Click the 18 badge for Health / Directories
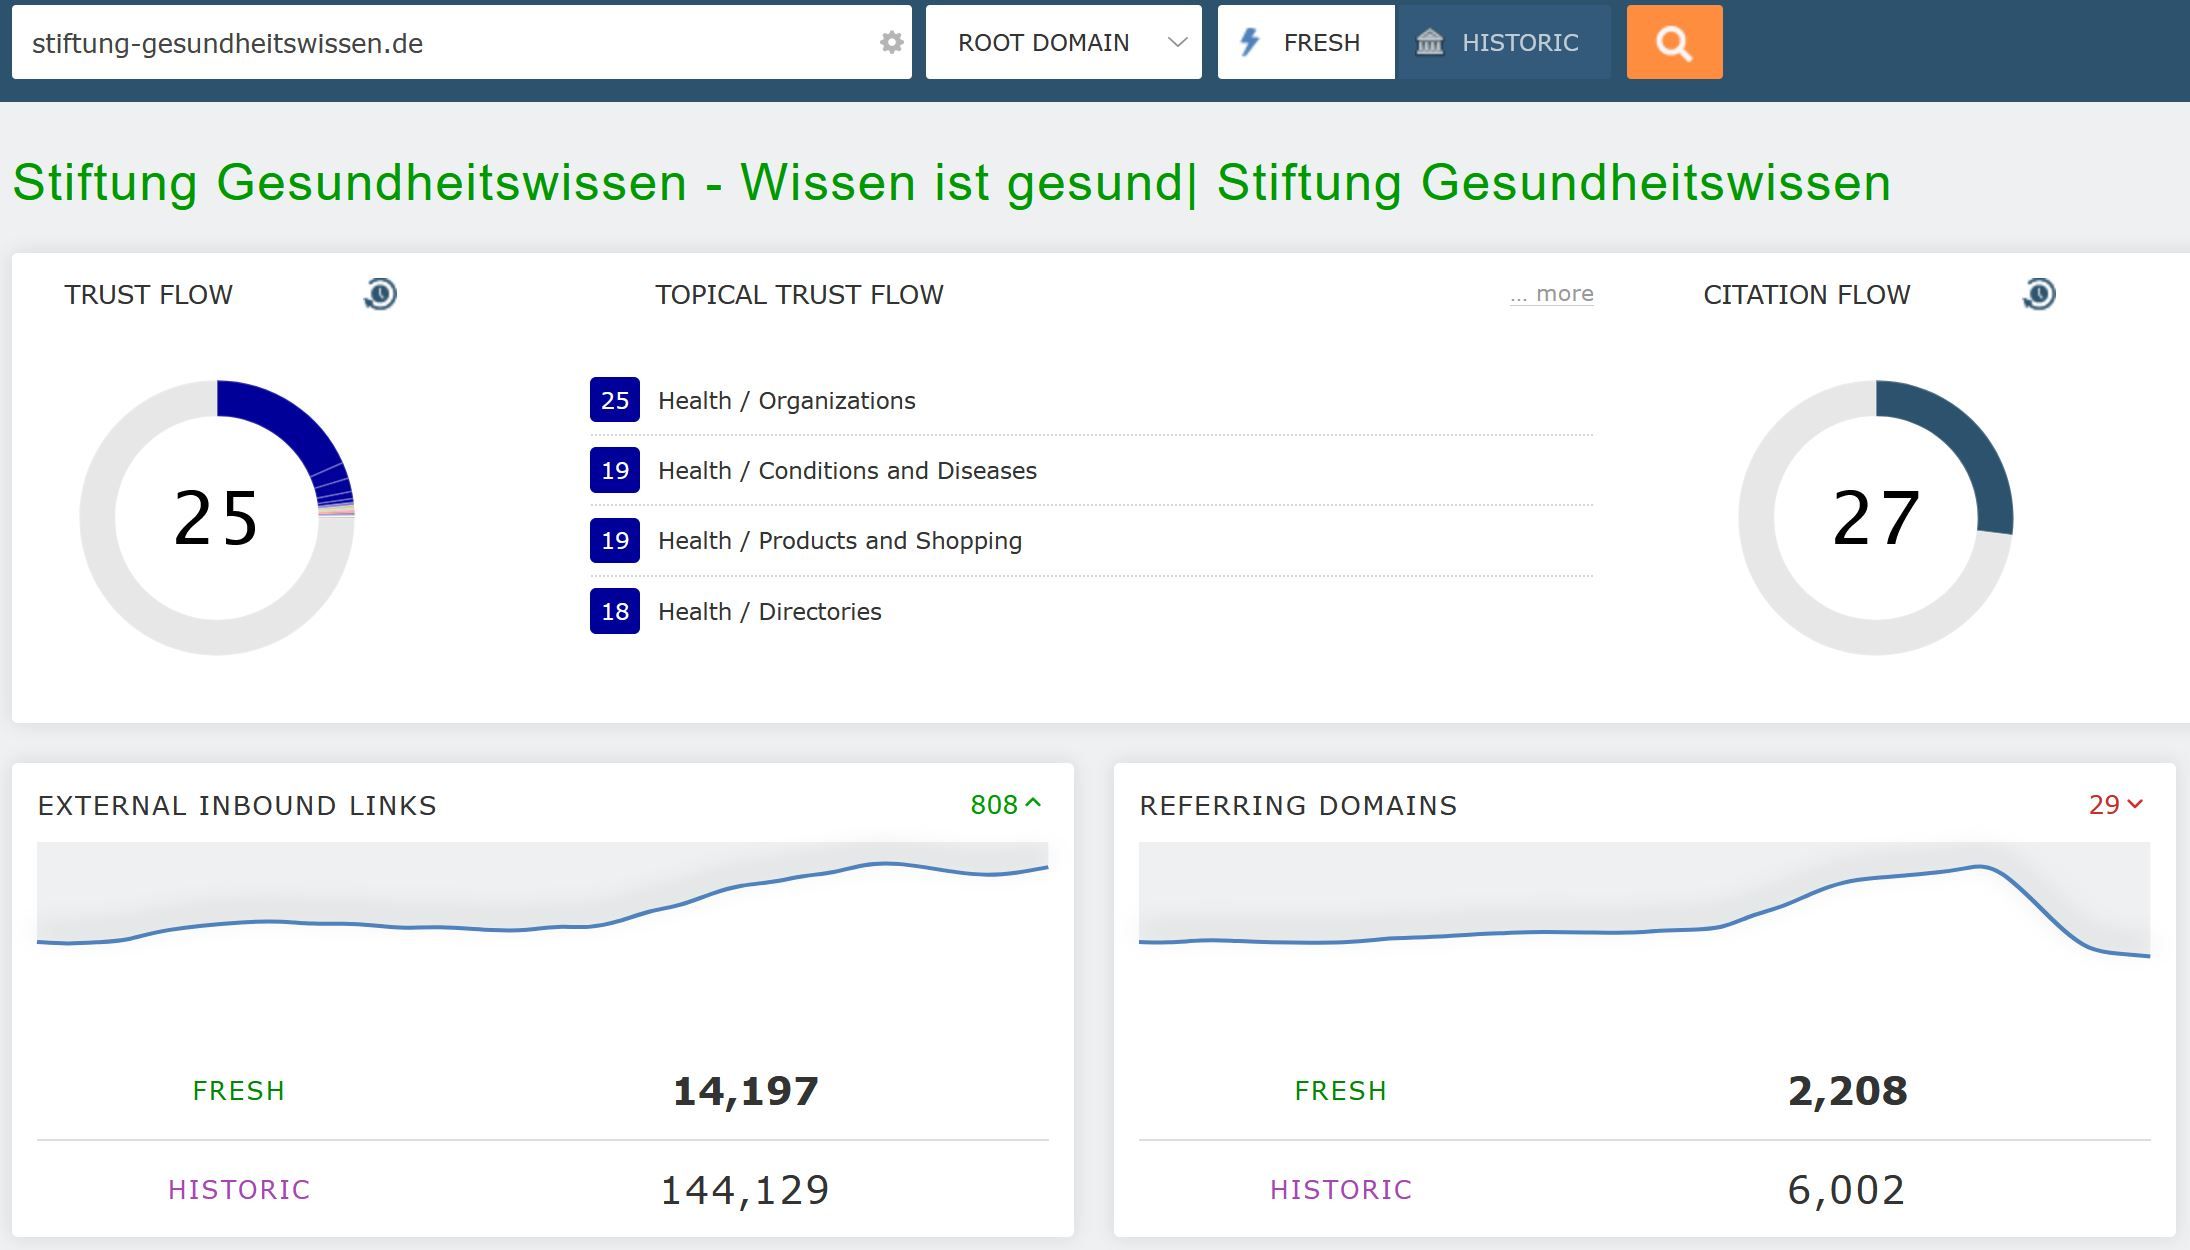 pyautogui.click(x=615, y=611)
